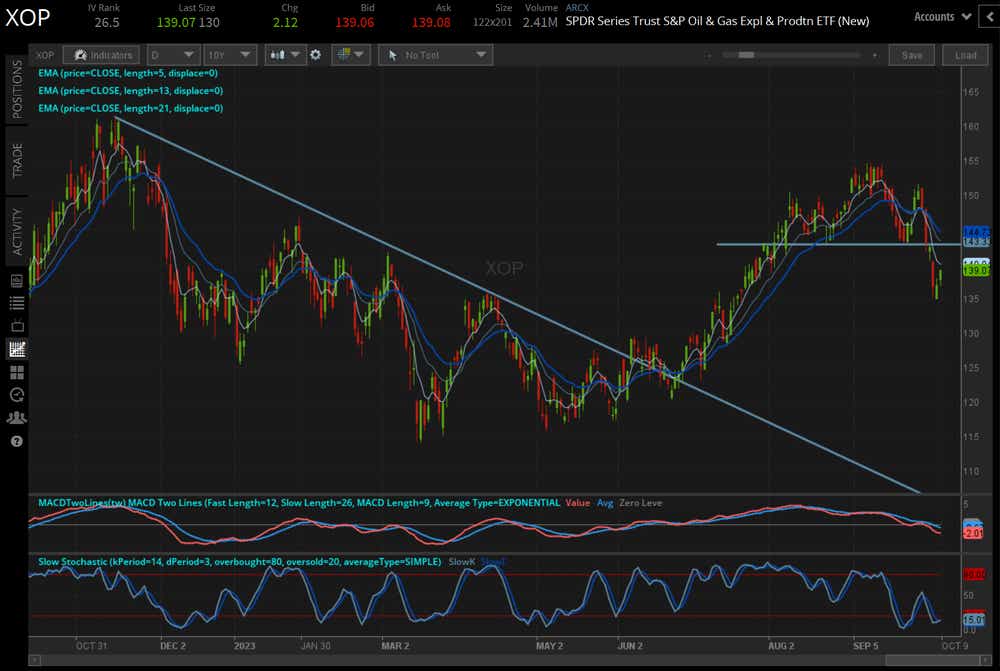Click the Ask price 139.08
Viewport: 1000px width, 671px height.
(431, 22)
